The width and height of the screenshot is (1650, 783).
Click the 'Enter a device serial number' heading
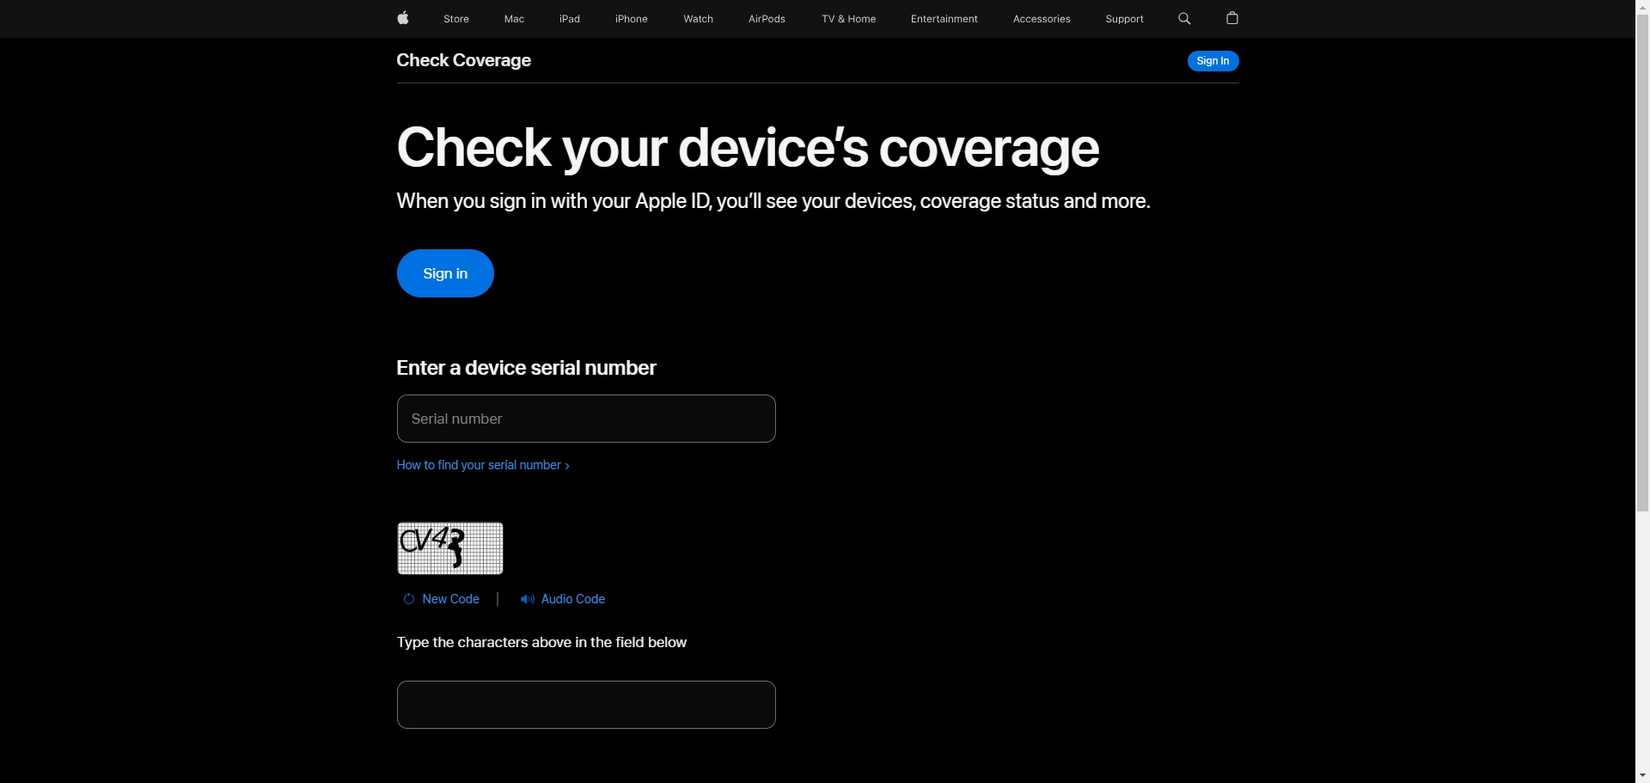click(x=526, y=367)
